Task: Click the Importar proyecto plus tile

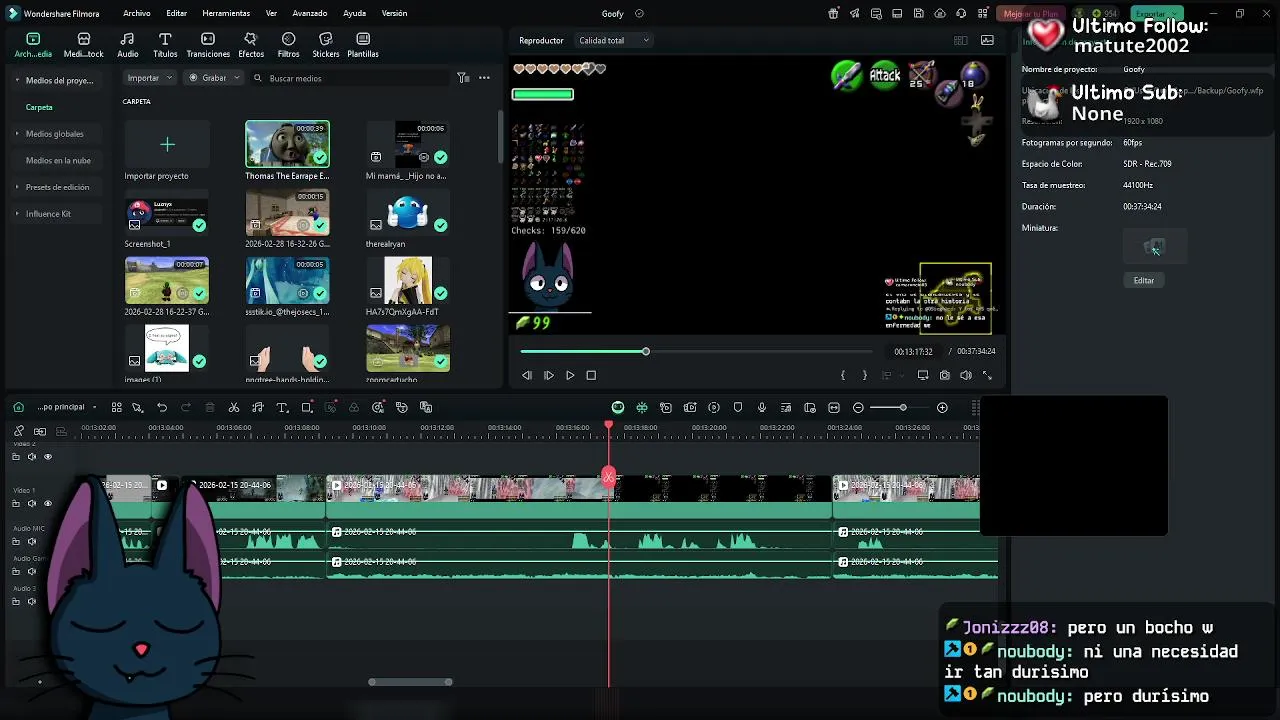Action: pos(167,144)
